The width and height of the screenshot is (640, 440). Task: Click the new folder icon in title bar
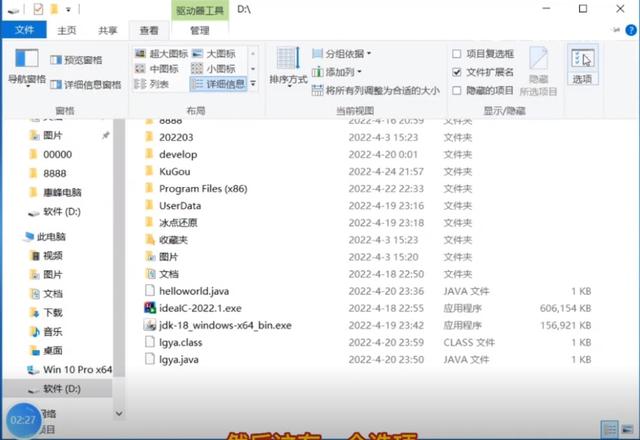54,9
